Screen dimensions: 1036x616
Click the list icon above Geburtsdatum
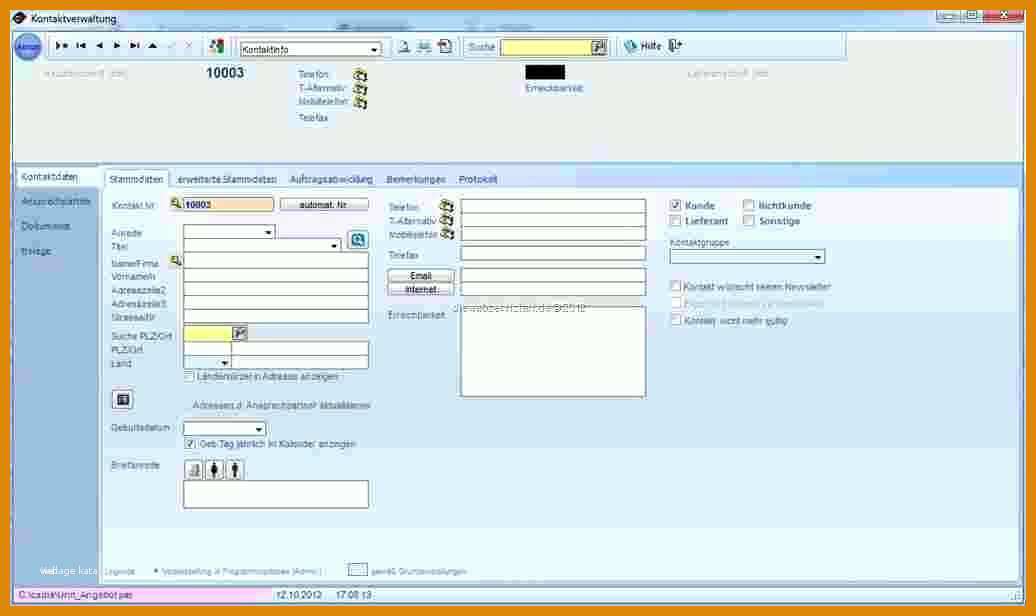pyautogui.click(x=122, y=399)
